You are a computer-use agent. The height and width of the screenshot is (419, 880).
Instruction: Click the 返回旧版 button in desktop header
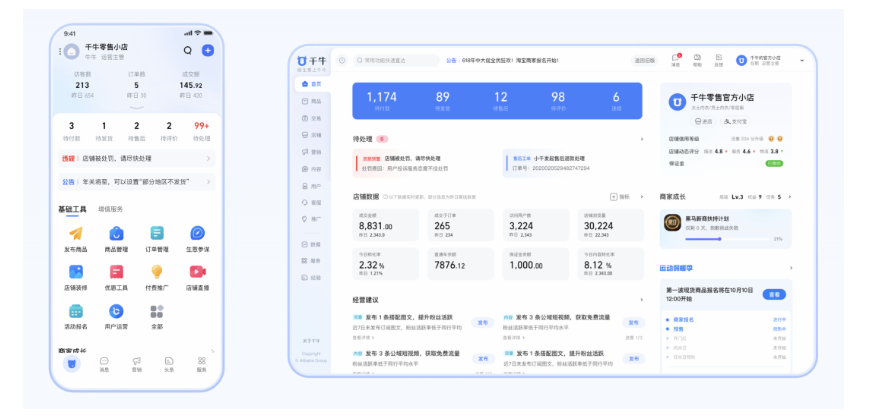coord(644,61)
